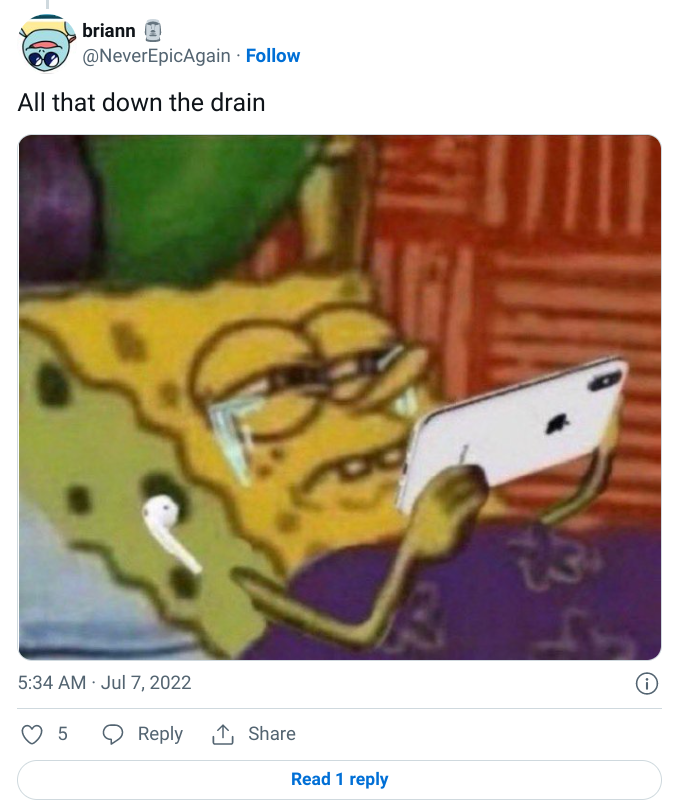
Task: Click the 5:34 AM Jul 7, 2022 timestamp
Action: click(x=104, y=683)
